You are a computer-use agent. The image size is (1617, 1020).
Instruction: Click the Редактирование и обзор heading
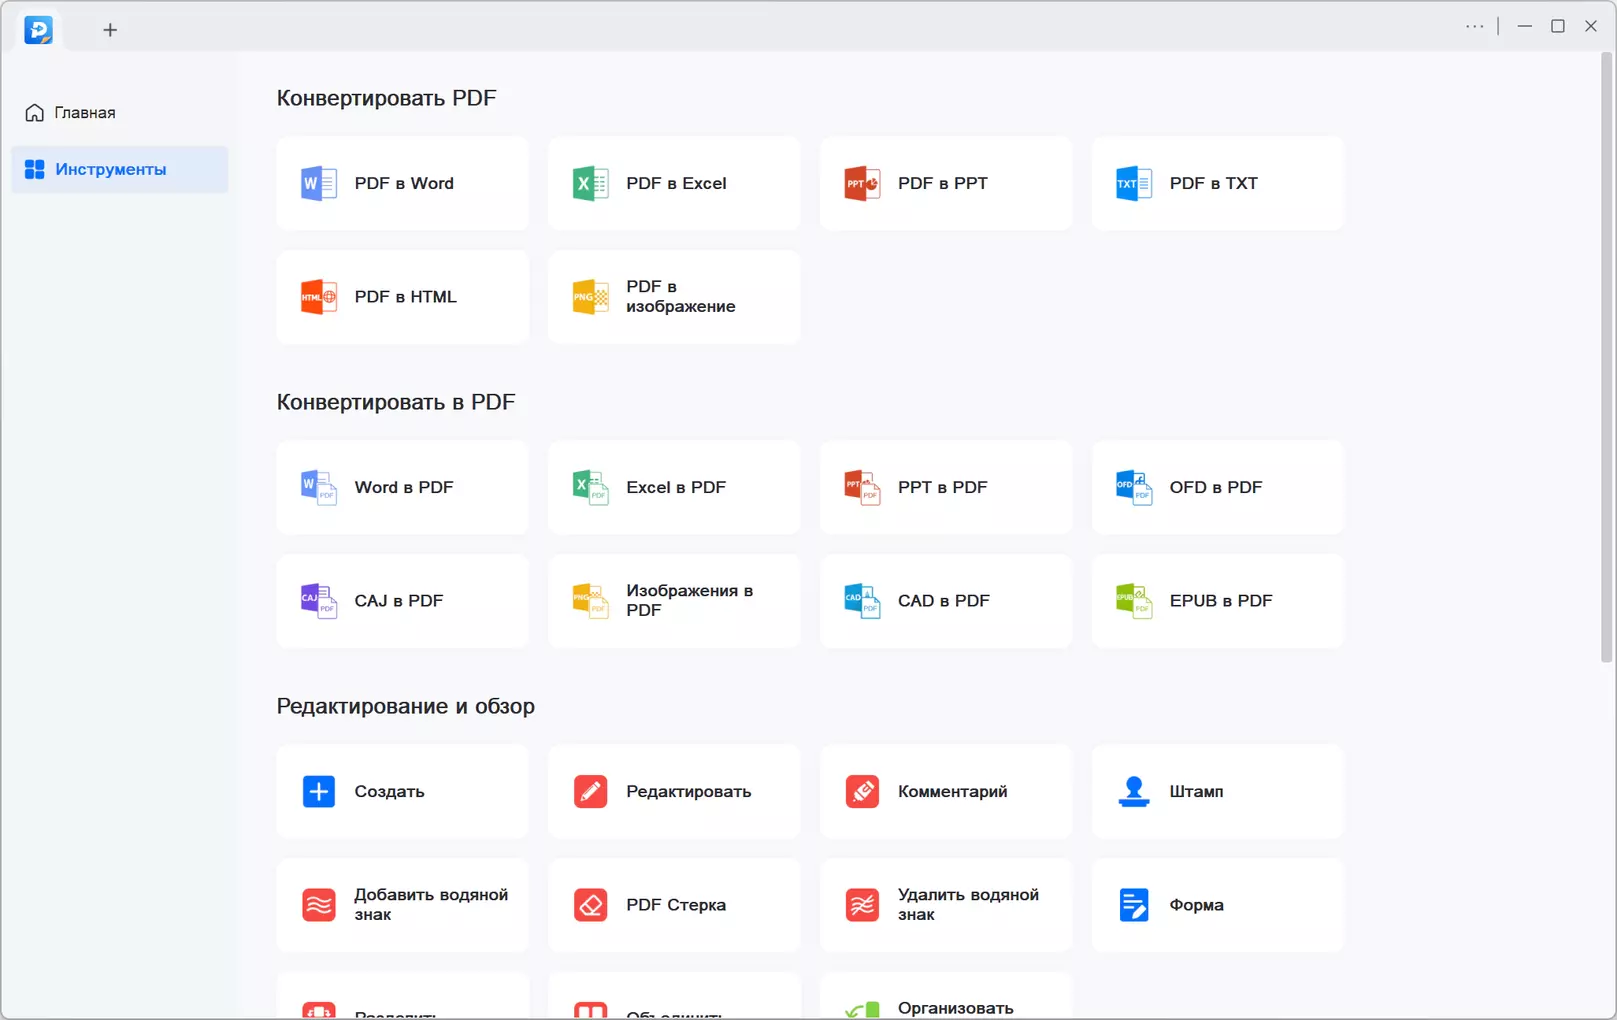405,706
